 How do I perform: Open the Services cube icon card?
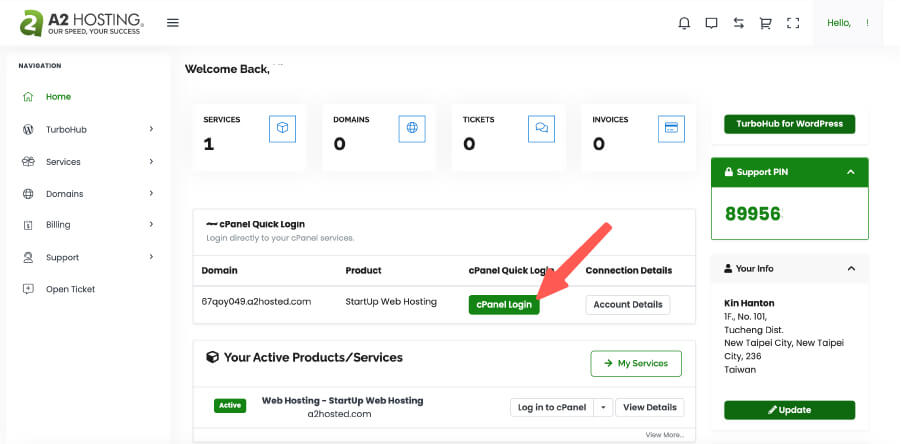click(x=282, y=128)
